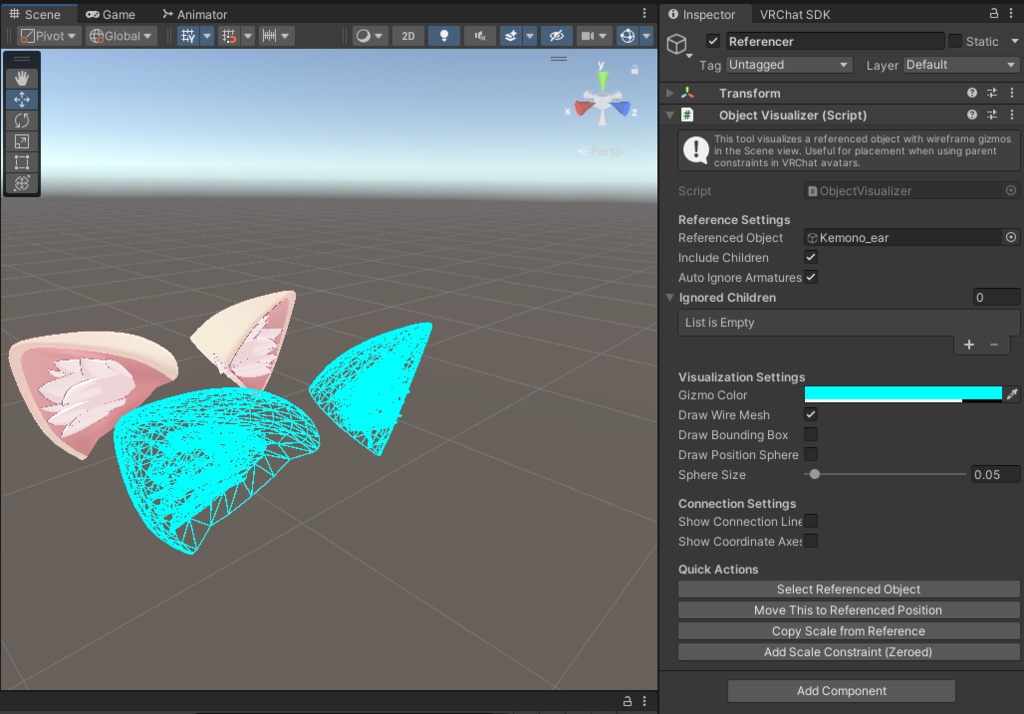1024x714 pixels.
Task: Select the Hand tool in the Scene toolbar
Action: (x=21, y=78)
